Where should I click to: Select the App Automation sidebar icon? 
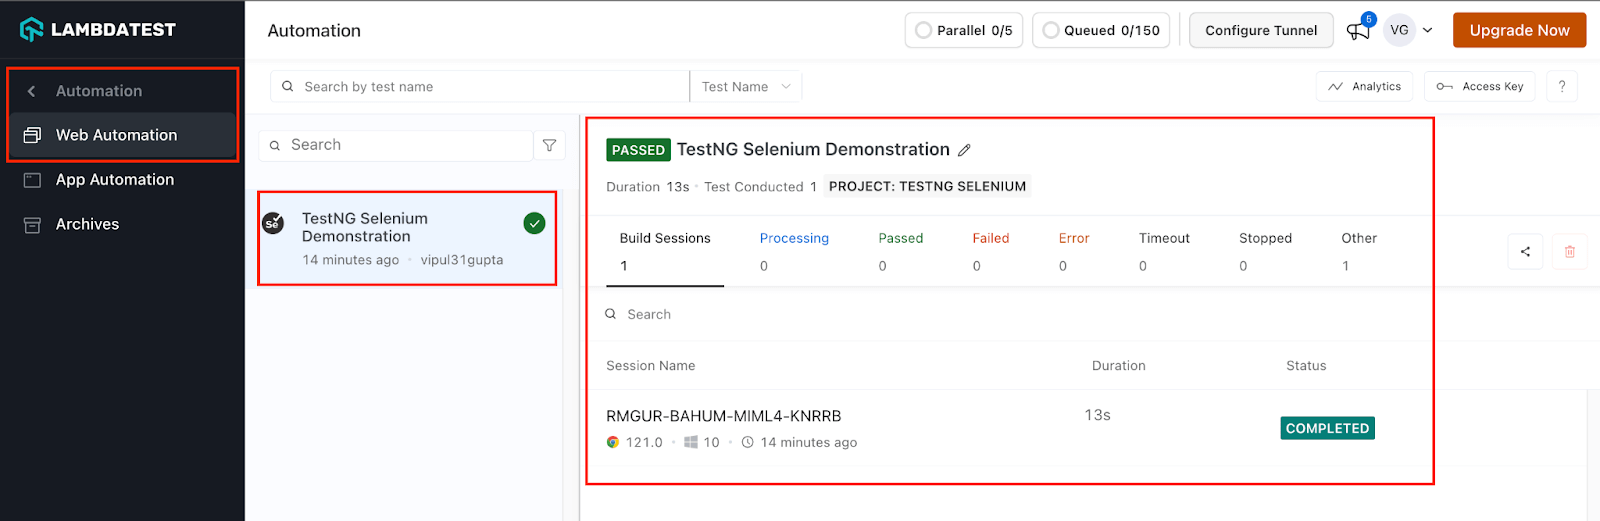pos(32,180)
